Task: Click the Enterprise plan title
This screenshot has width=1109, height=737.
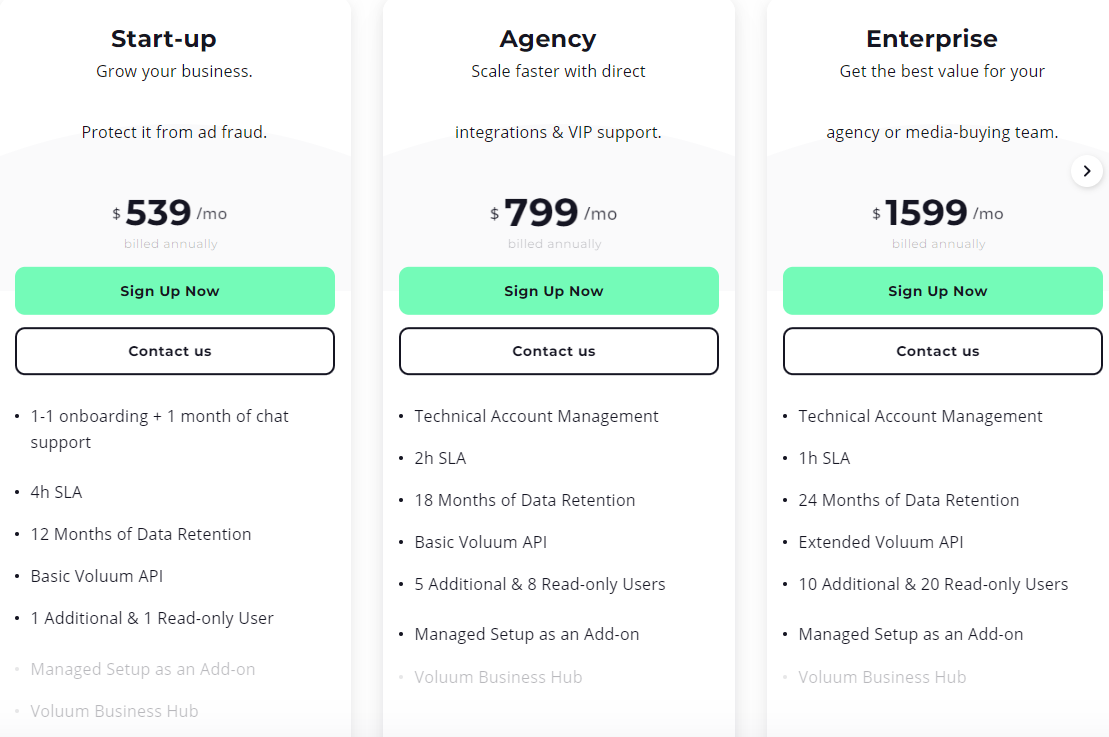Action: click(x=932, y=39)
